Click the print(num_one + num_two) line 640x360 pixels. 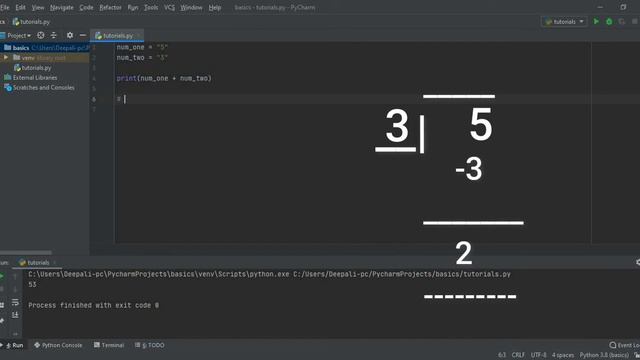[x=164, y=78]
